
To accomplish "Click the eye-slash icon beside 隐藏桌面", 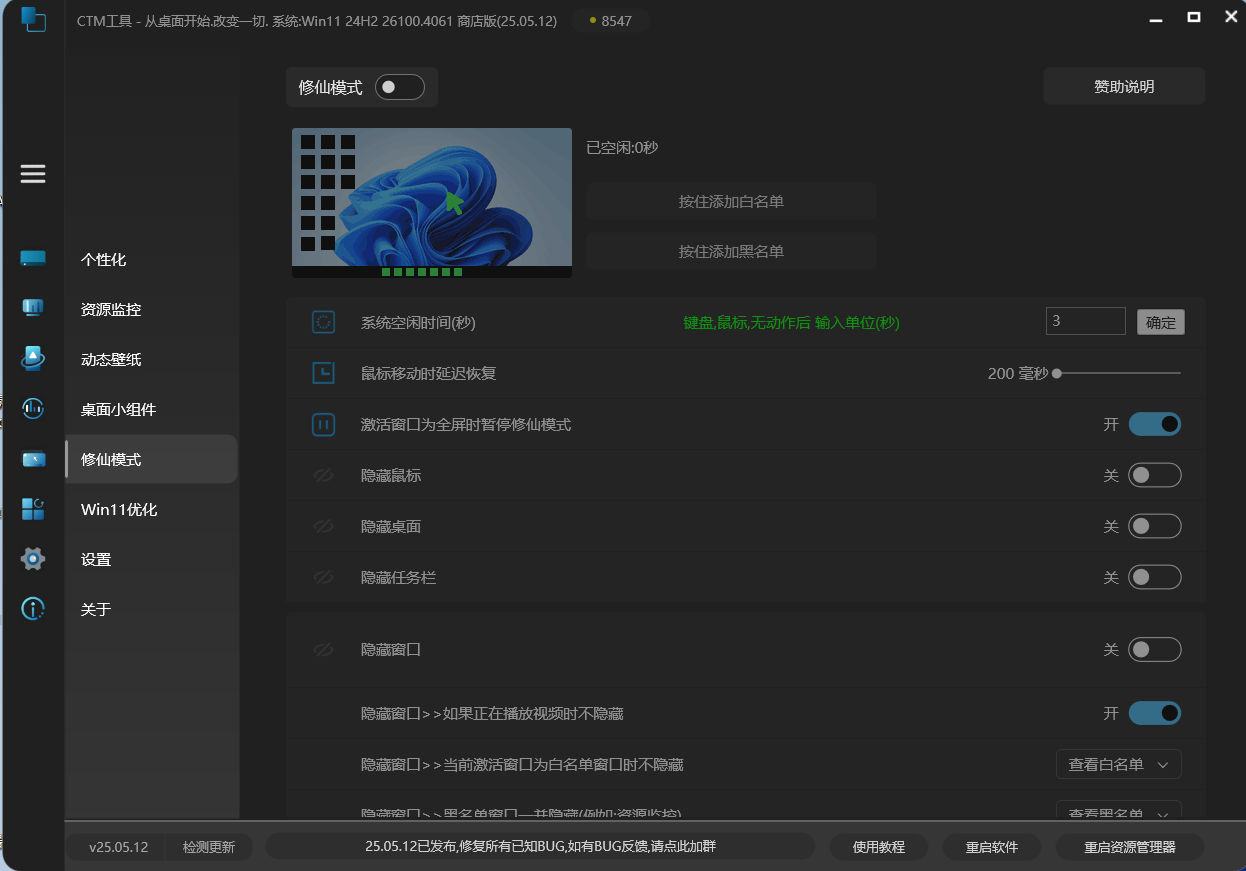I will [x=323, y=526].
